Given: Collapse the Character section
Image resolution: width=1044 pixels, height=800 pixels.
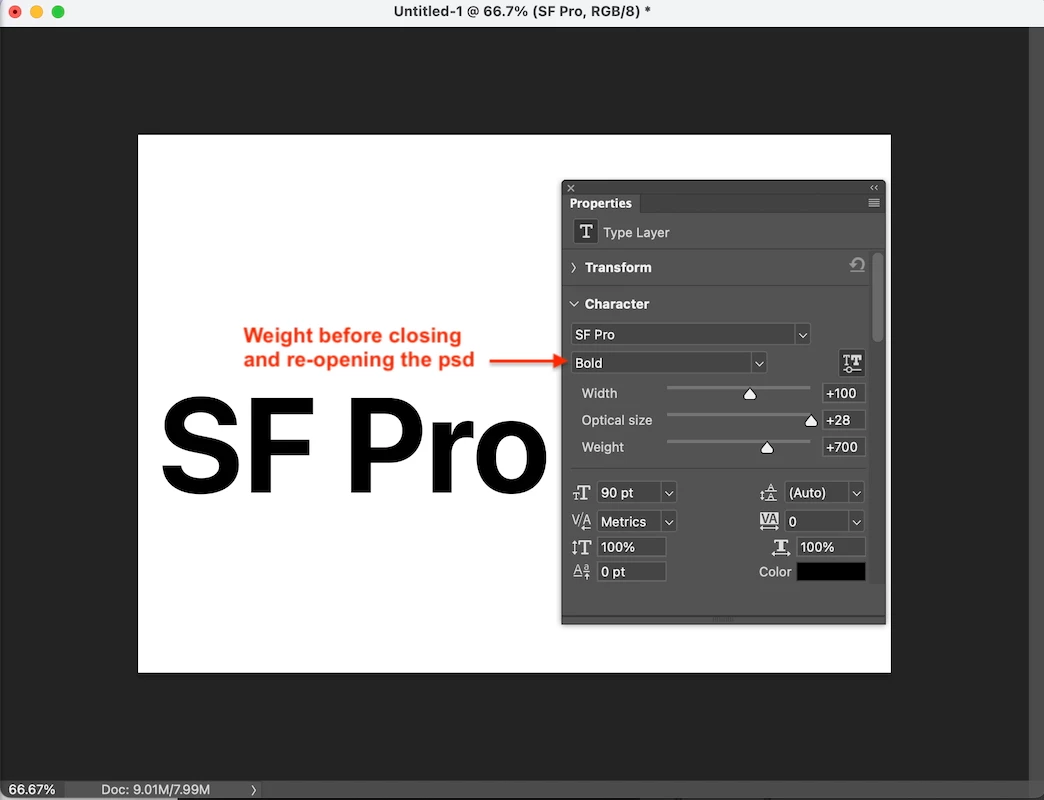Looking at the screenshot, I should tap(574, 304).
